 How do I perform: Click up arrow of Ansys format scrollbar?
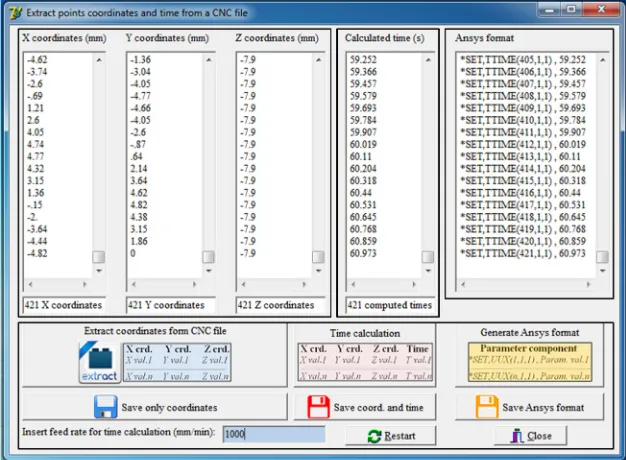coord(603,60)
